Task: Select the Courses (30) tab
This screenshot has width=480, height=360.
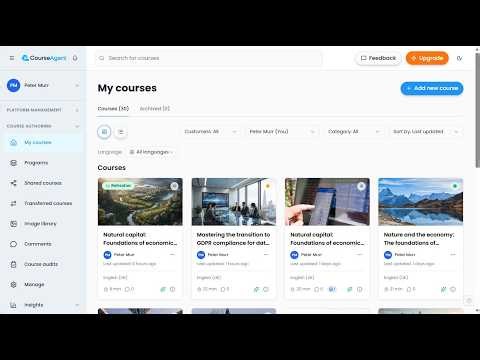Action: tap(113, 109)
